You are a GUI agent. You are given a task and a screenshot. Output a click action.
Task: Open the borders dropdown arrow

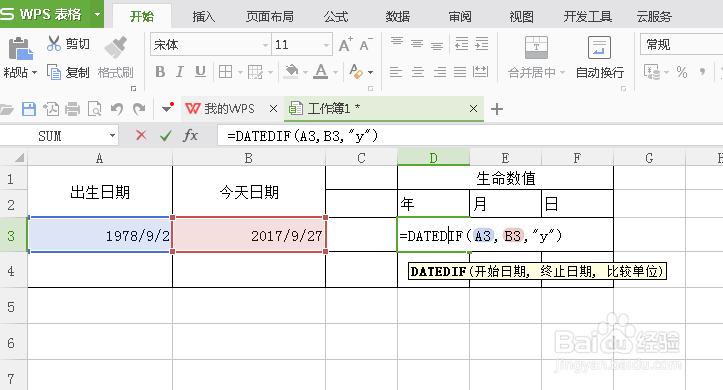[240, 72]
